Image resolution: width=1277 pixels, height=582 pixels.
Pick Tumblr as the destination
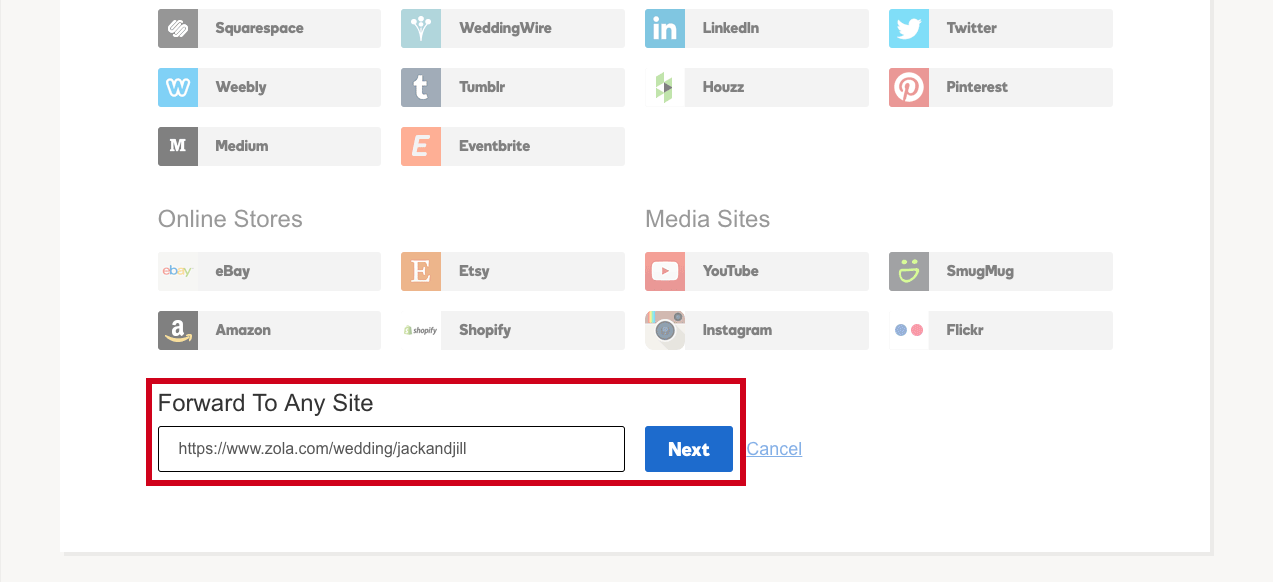tap(513, 87)
